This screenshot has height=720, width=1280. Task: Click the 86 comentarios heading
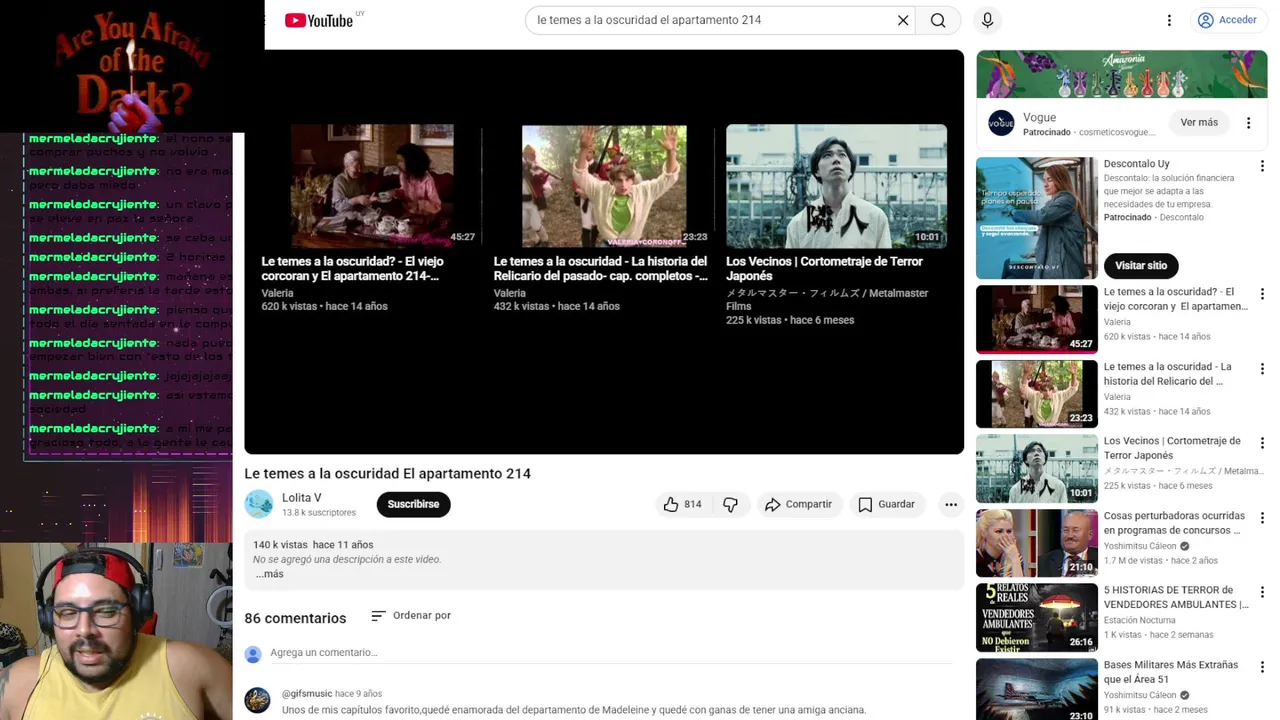[295, 618]
